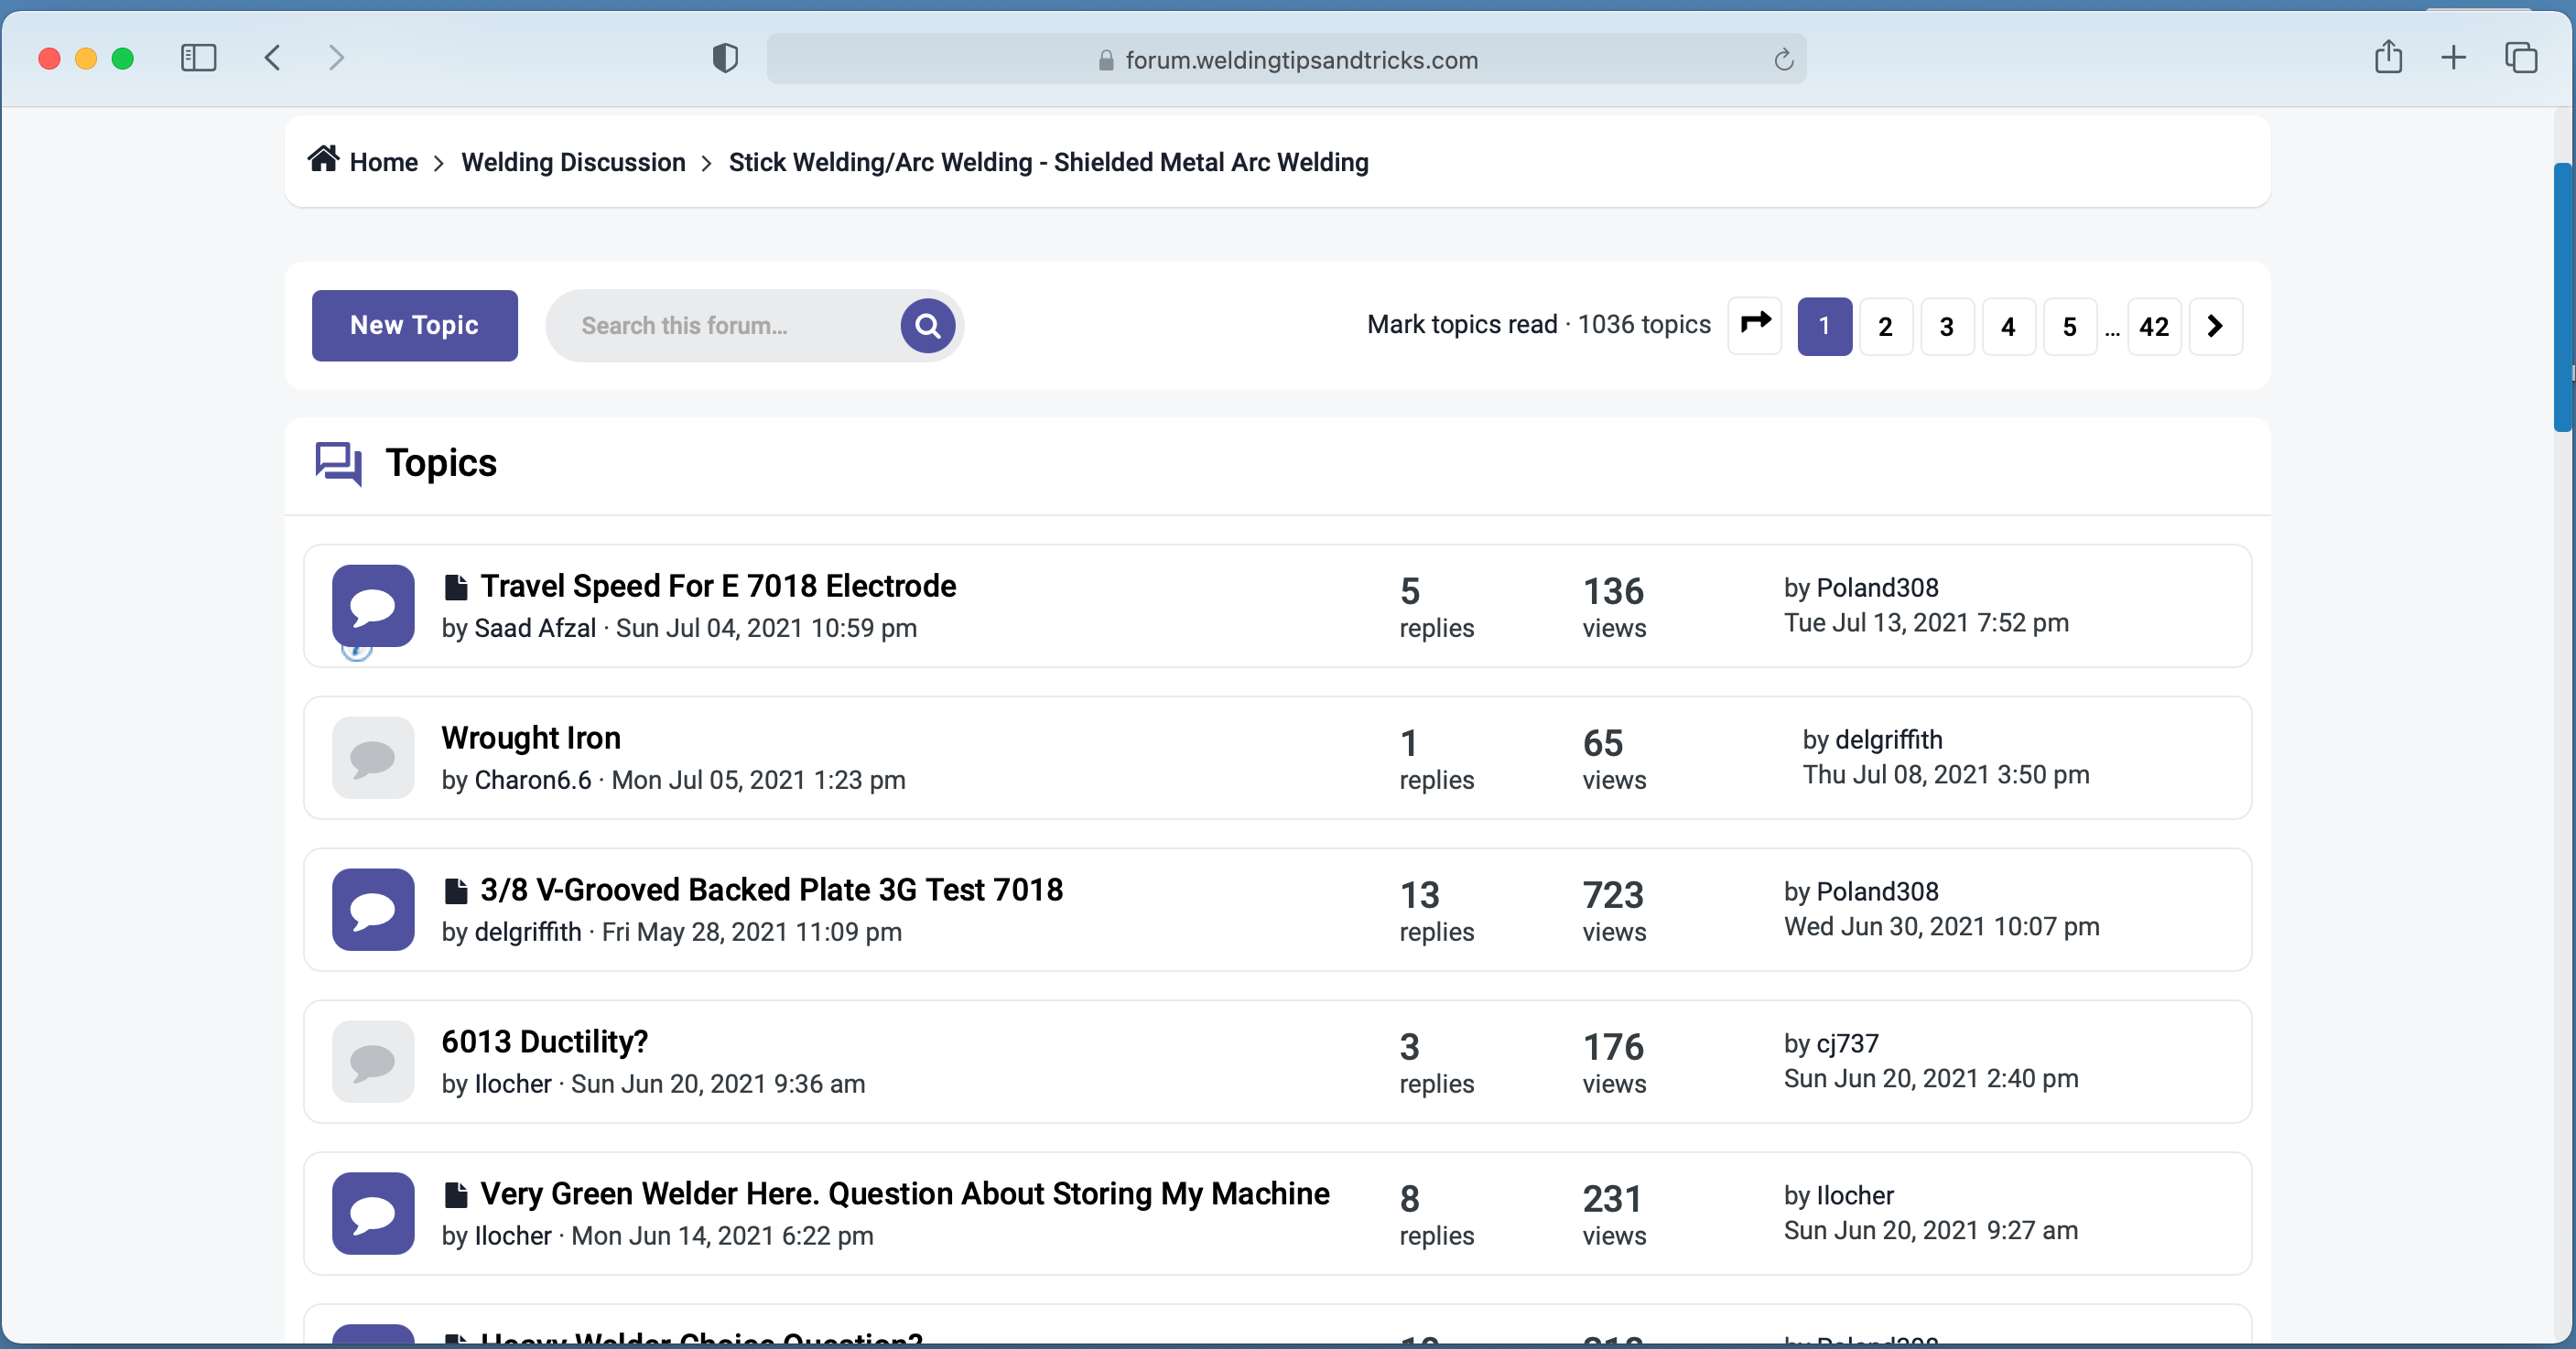Click the jump-to-page arrow icon
This screenshot has width=2576, height=1349.
1755,326
